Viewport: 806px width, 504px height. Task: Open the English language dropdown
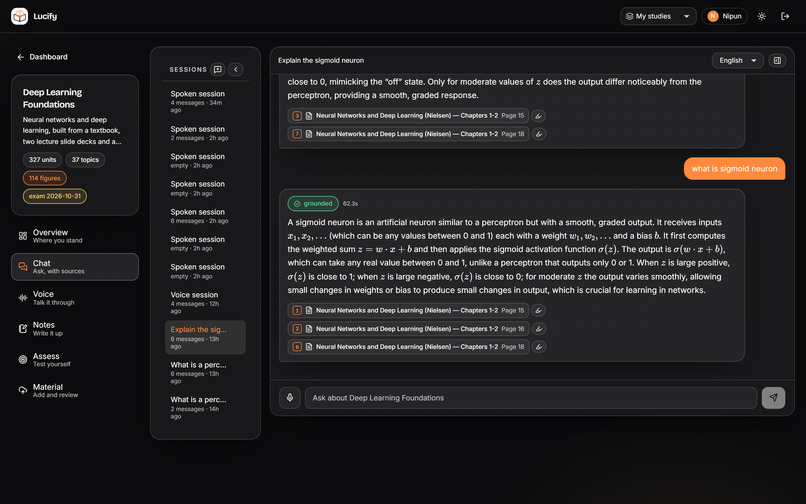tap(737, 61)
